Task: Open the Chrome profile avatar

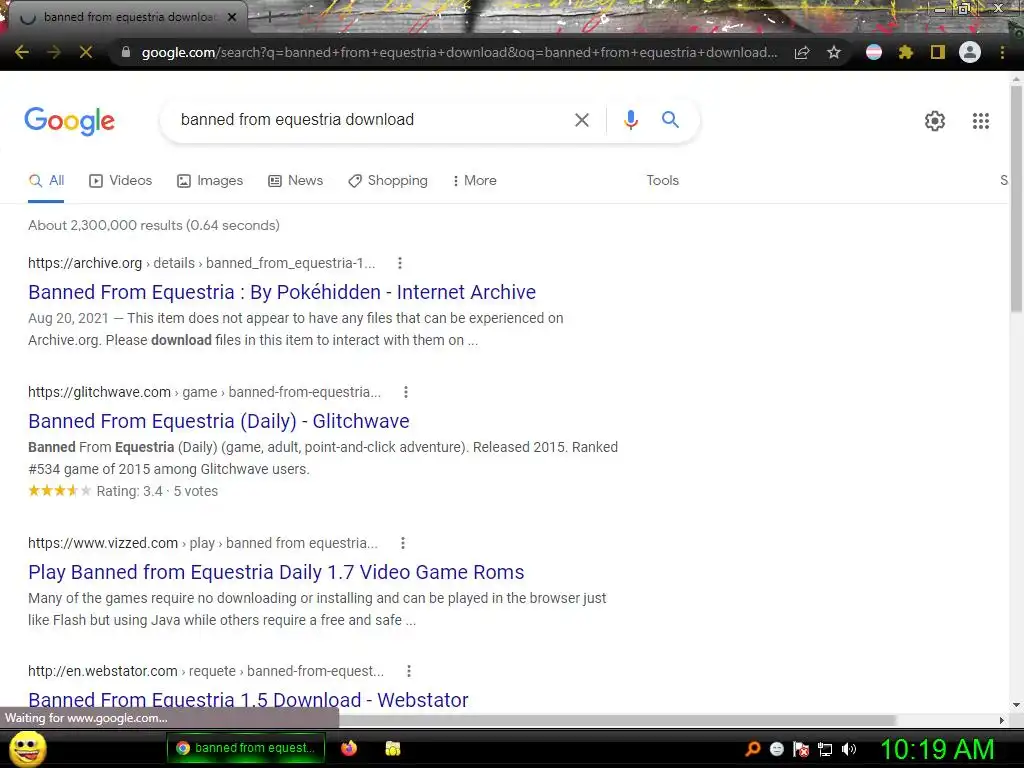Action: point(970,52)
